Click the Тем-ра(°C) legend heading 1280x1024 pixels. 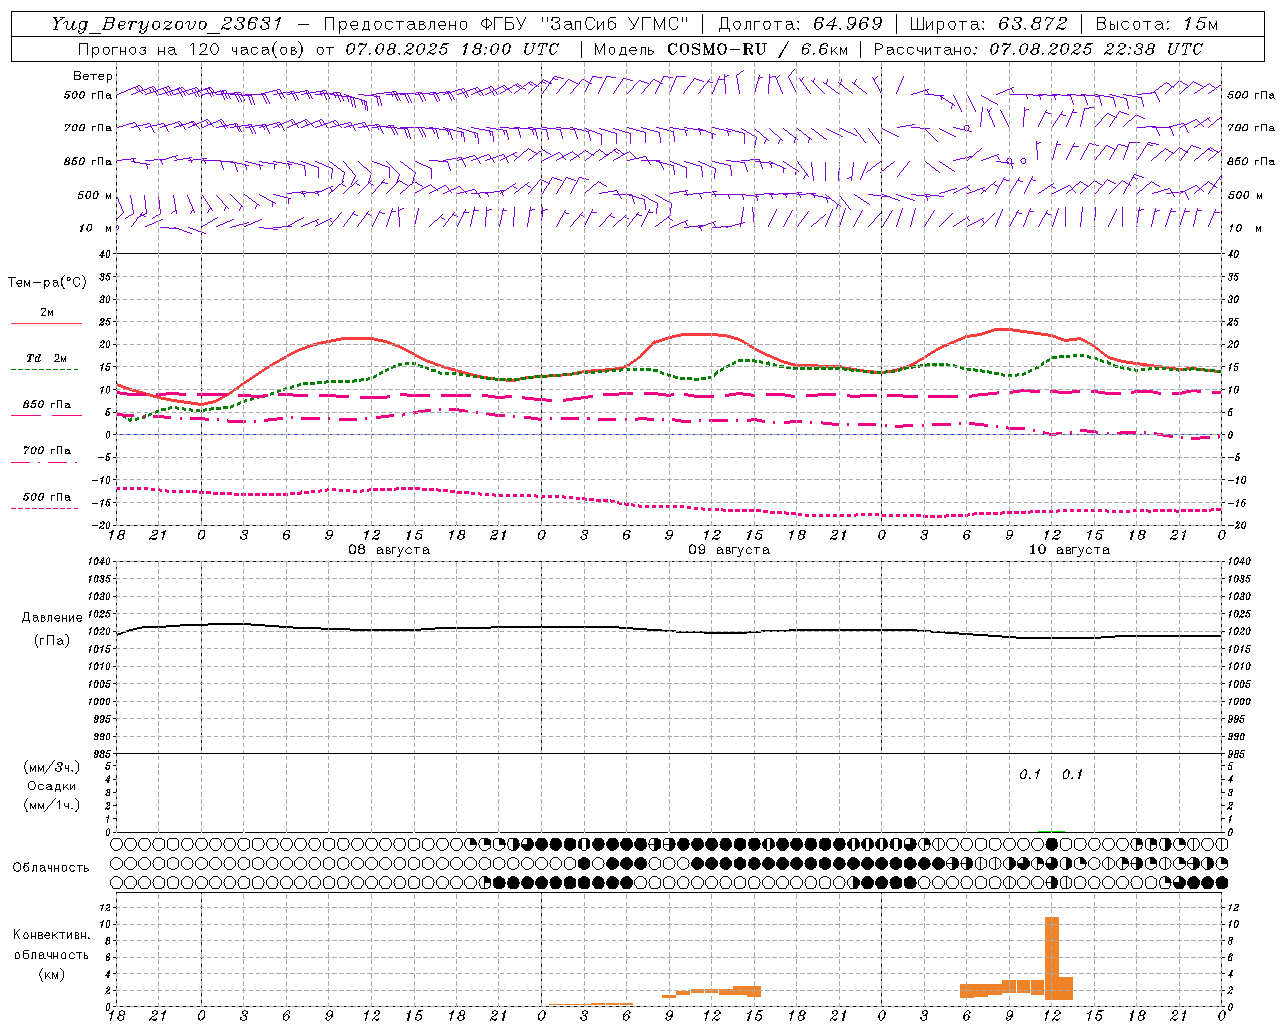click(47, 282)
